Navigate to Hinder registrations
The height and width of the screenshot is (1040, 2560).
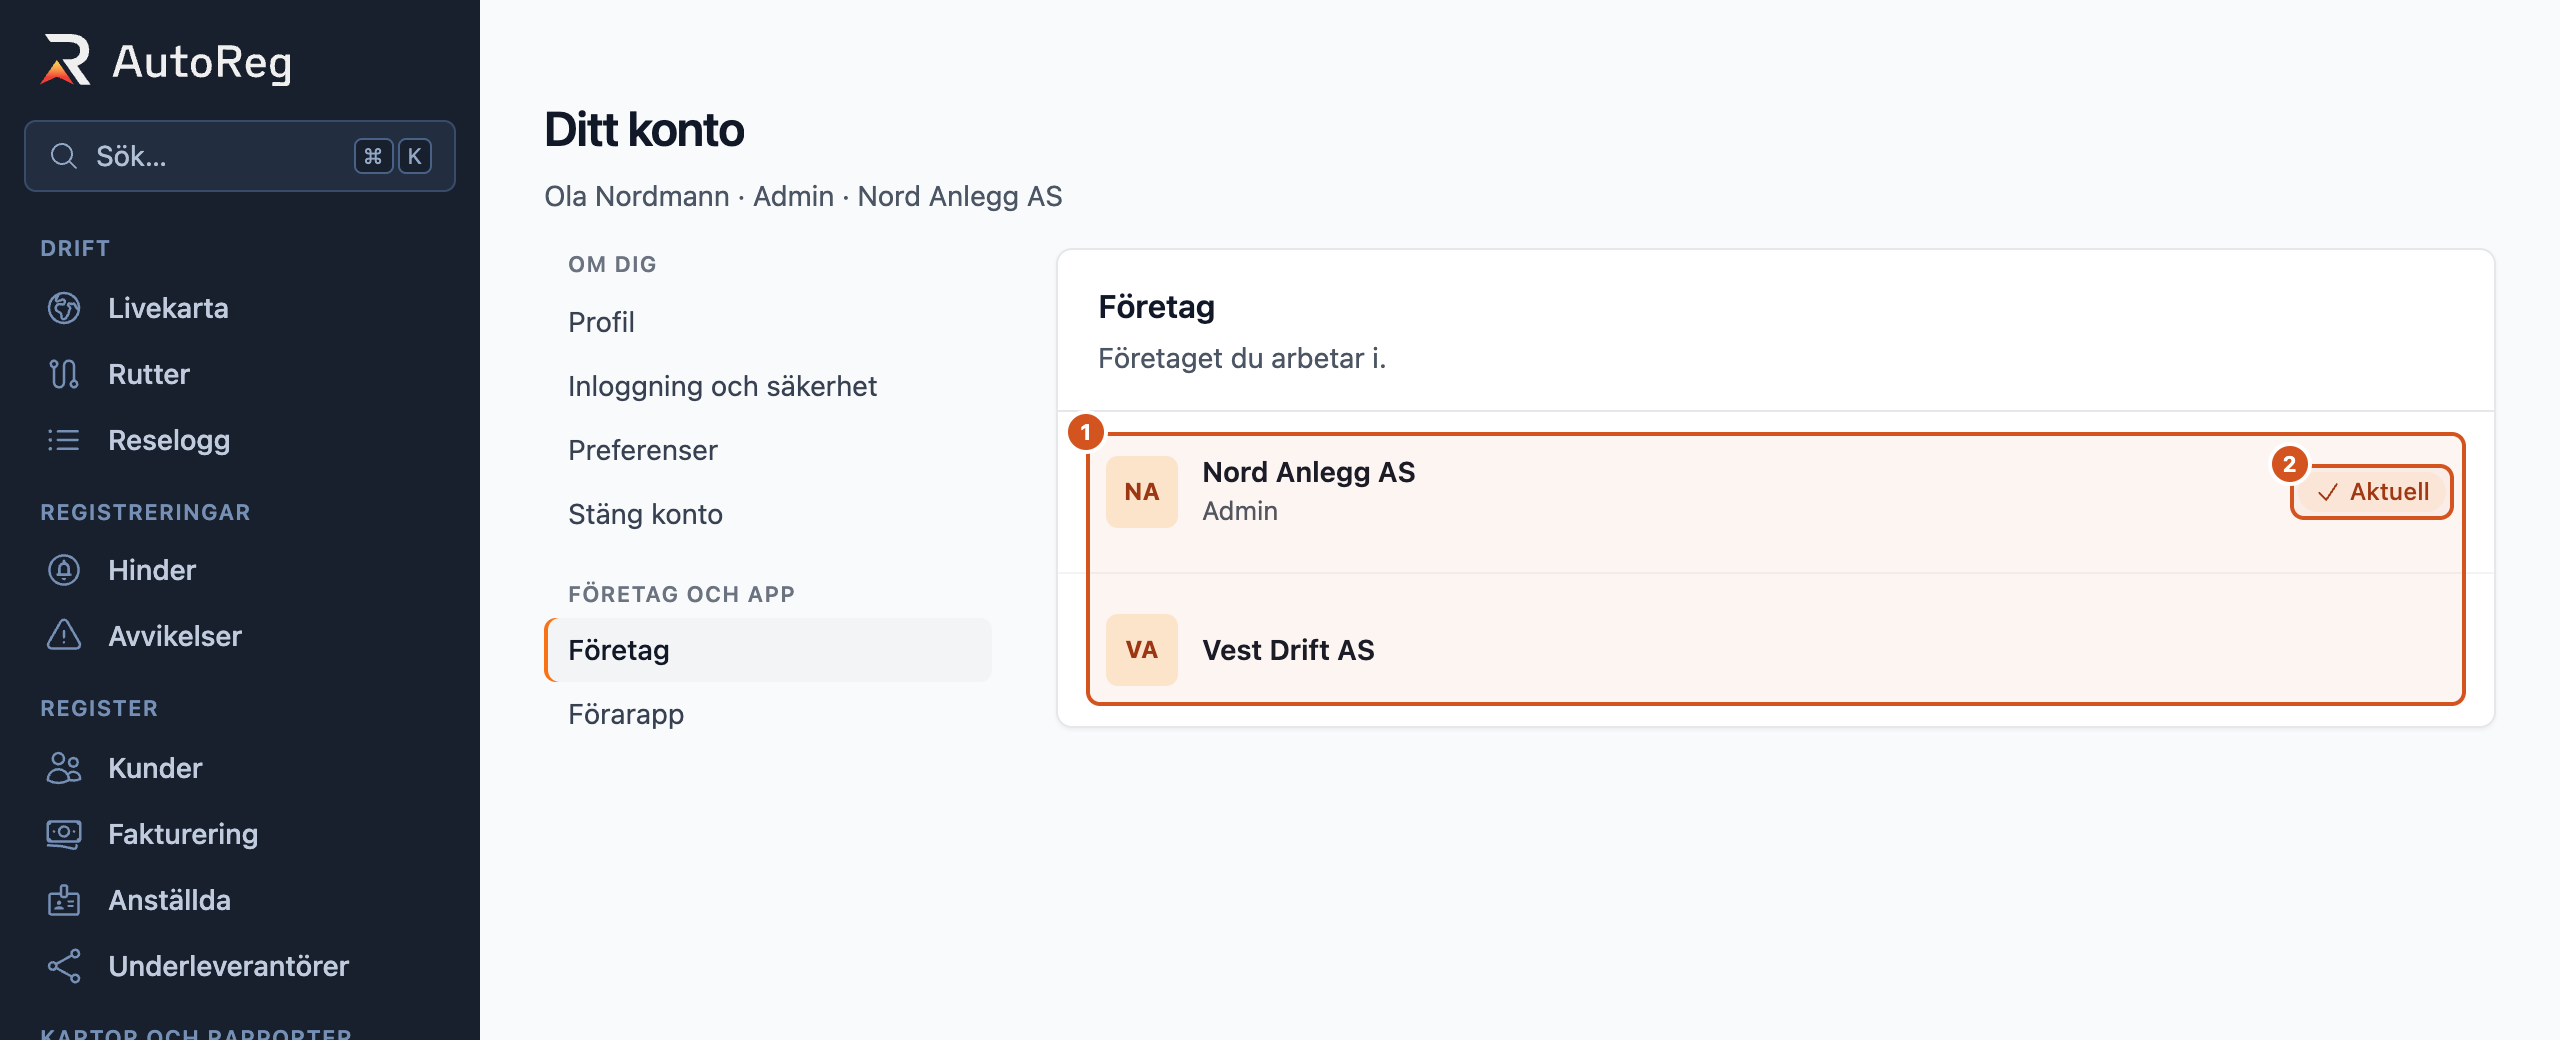point(240,570)
